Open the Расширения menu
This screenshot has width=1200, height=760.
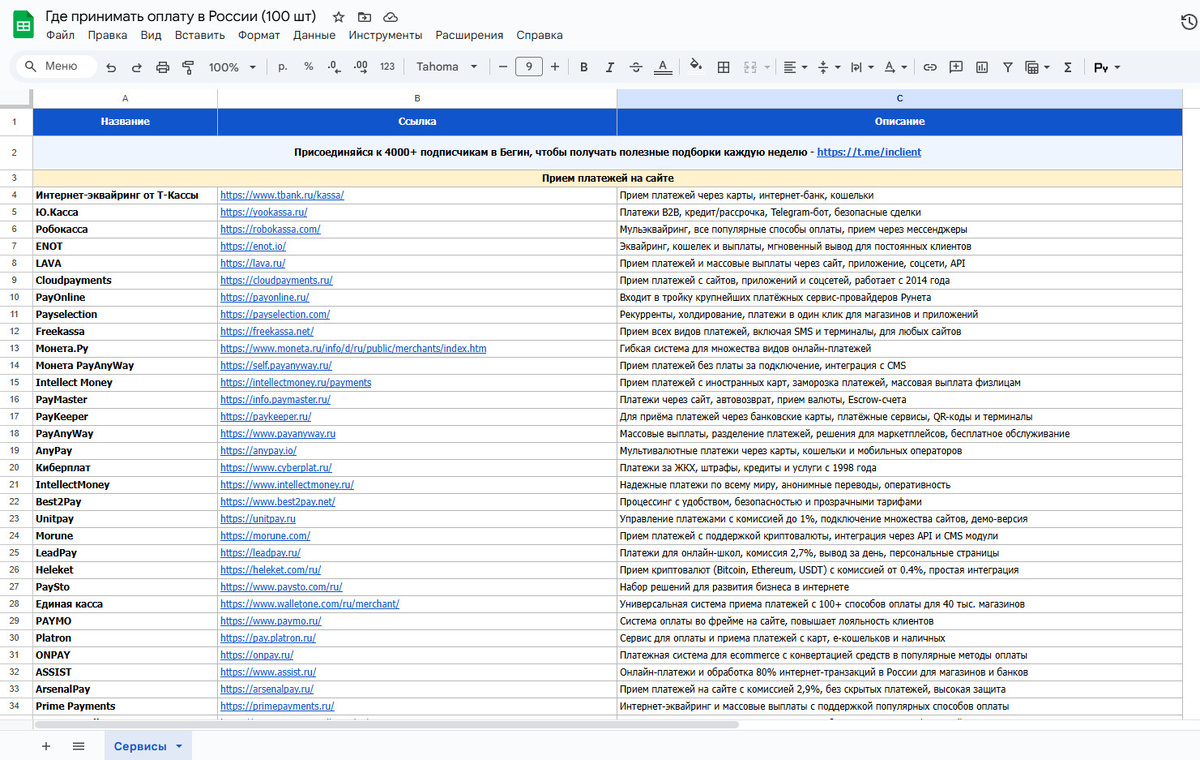tap(469, 35)
